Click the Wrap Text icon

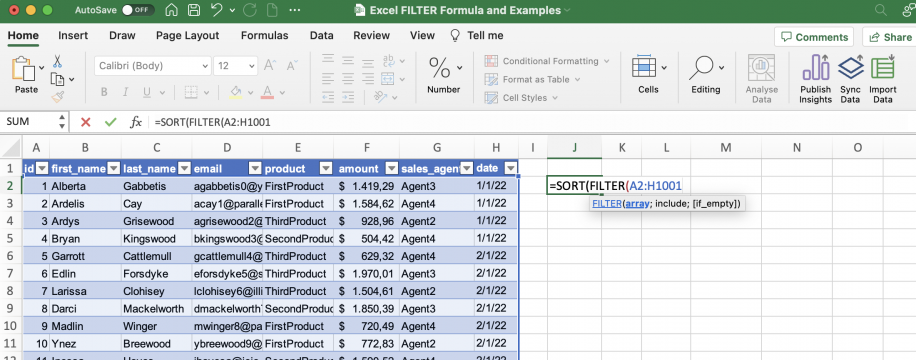(x=389, y=61)
